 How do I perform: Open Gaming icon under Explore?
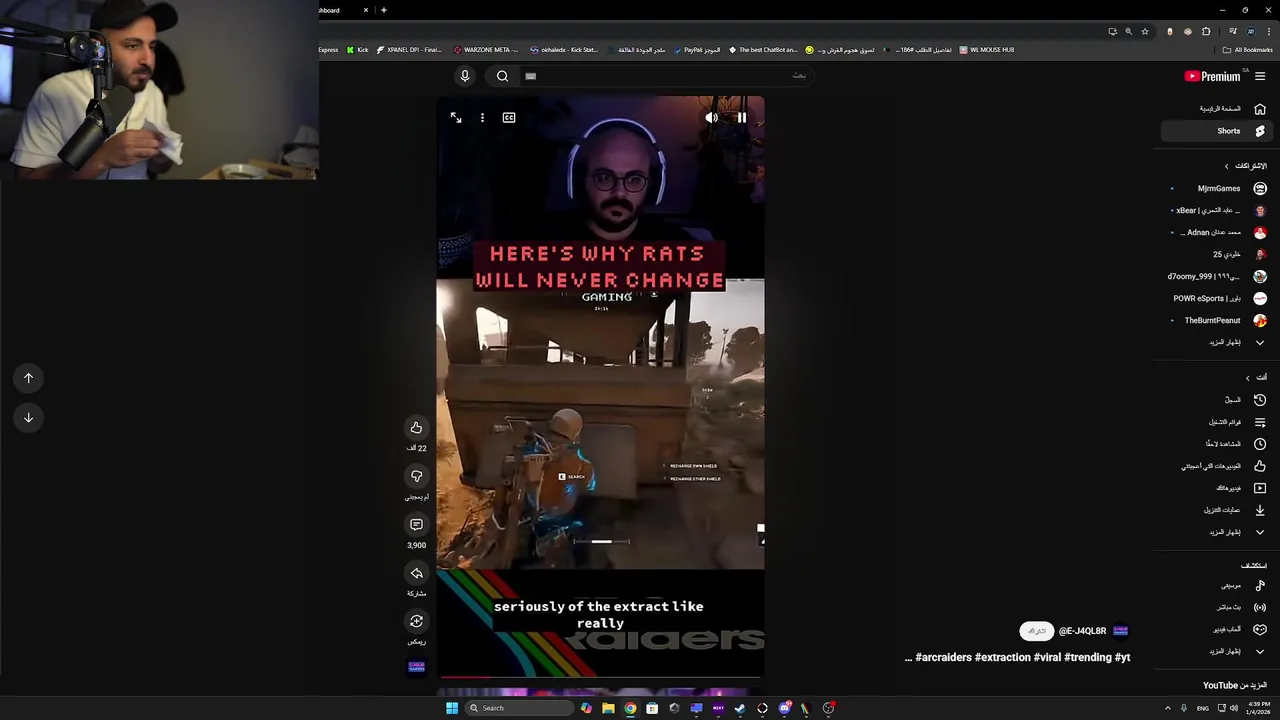pos(1260,630)
